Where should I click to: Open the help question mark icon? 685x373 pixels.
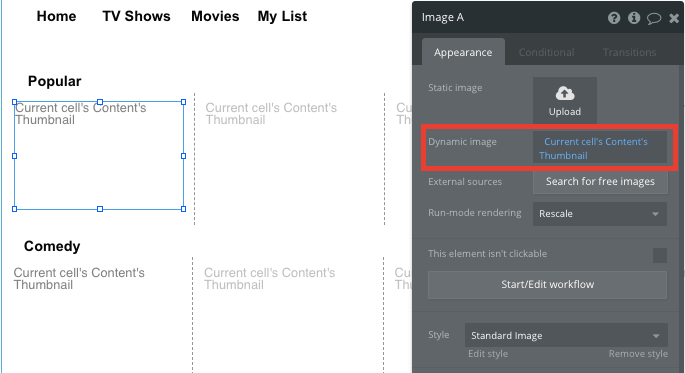[614, 18]
